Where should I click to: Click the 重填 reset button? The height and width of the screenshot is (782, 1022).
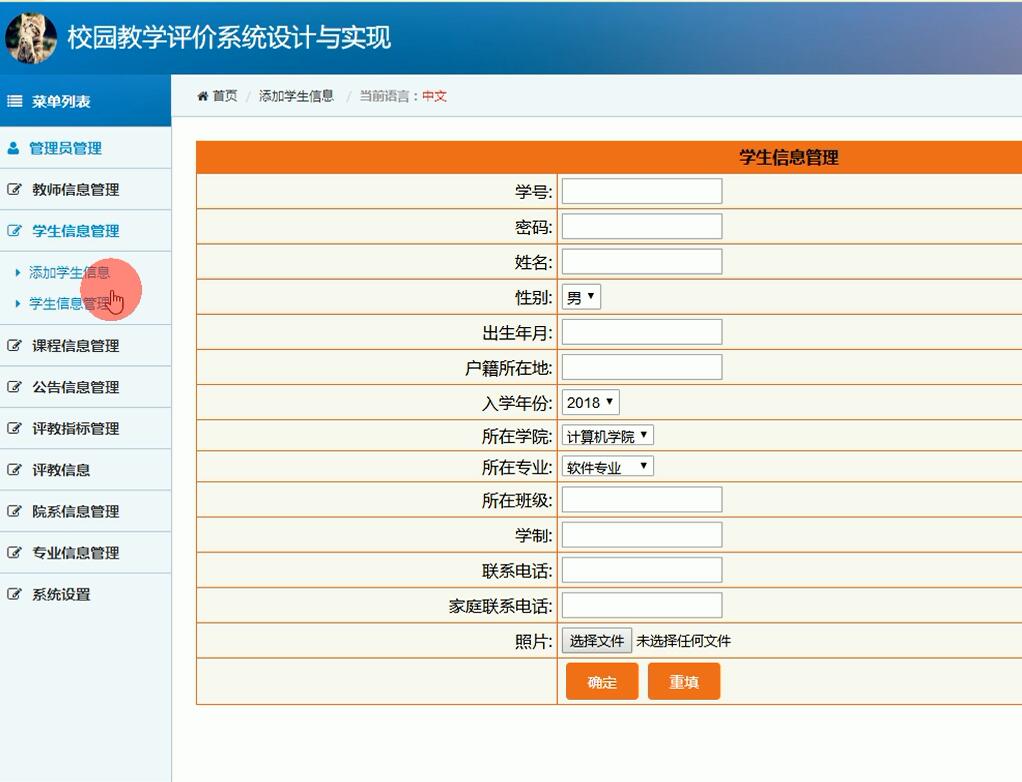tap(684, 682)
